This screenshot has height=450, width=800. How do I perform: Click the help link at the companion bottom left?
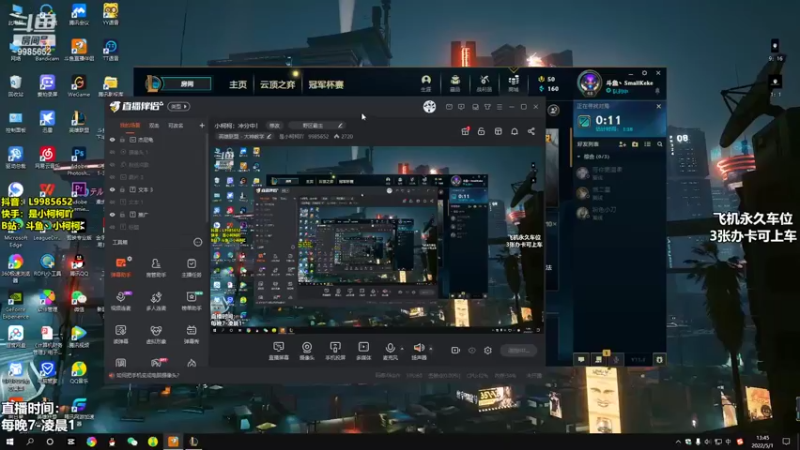point(147,375)
